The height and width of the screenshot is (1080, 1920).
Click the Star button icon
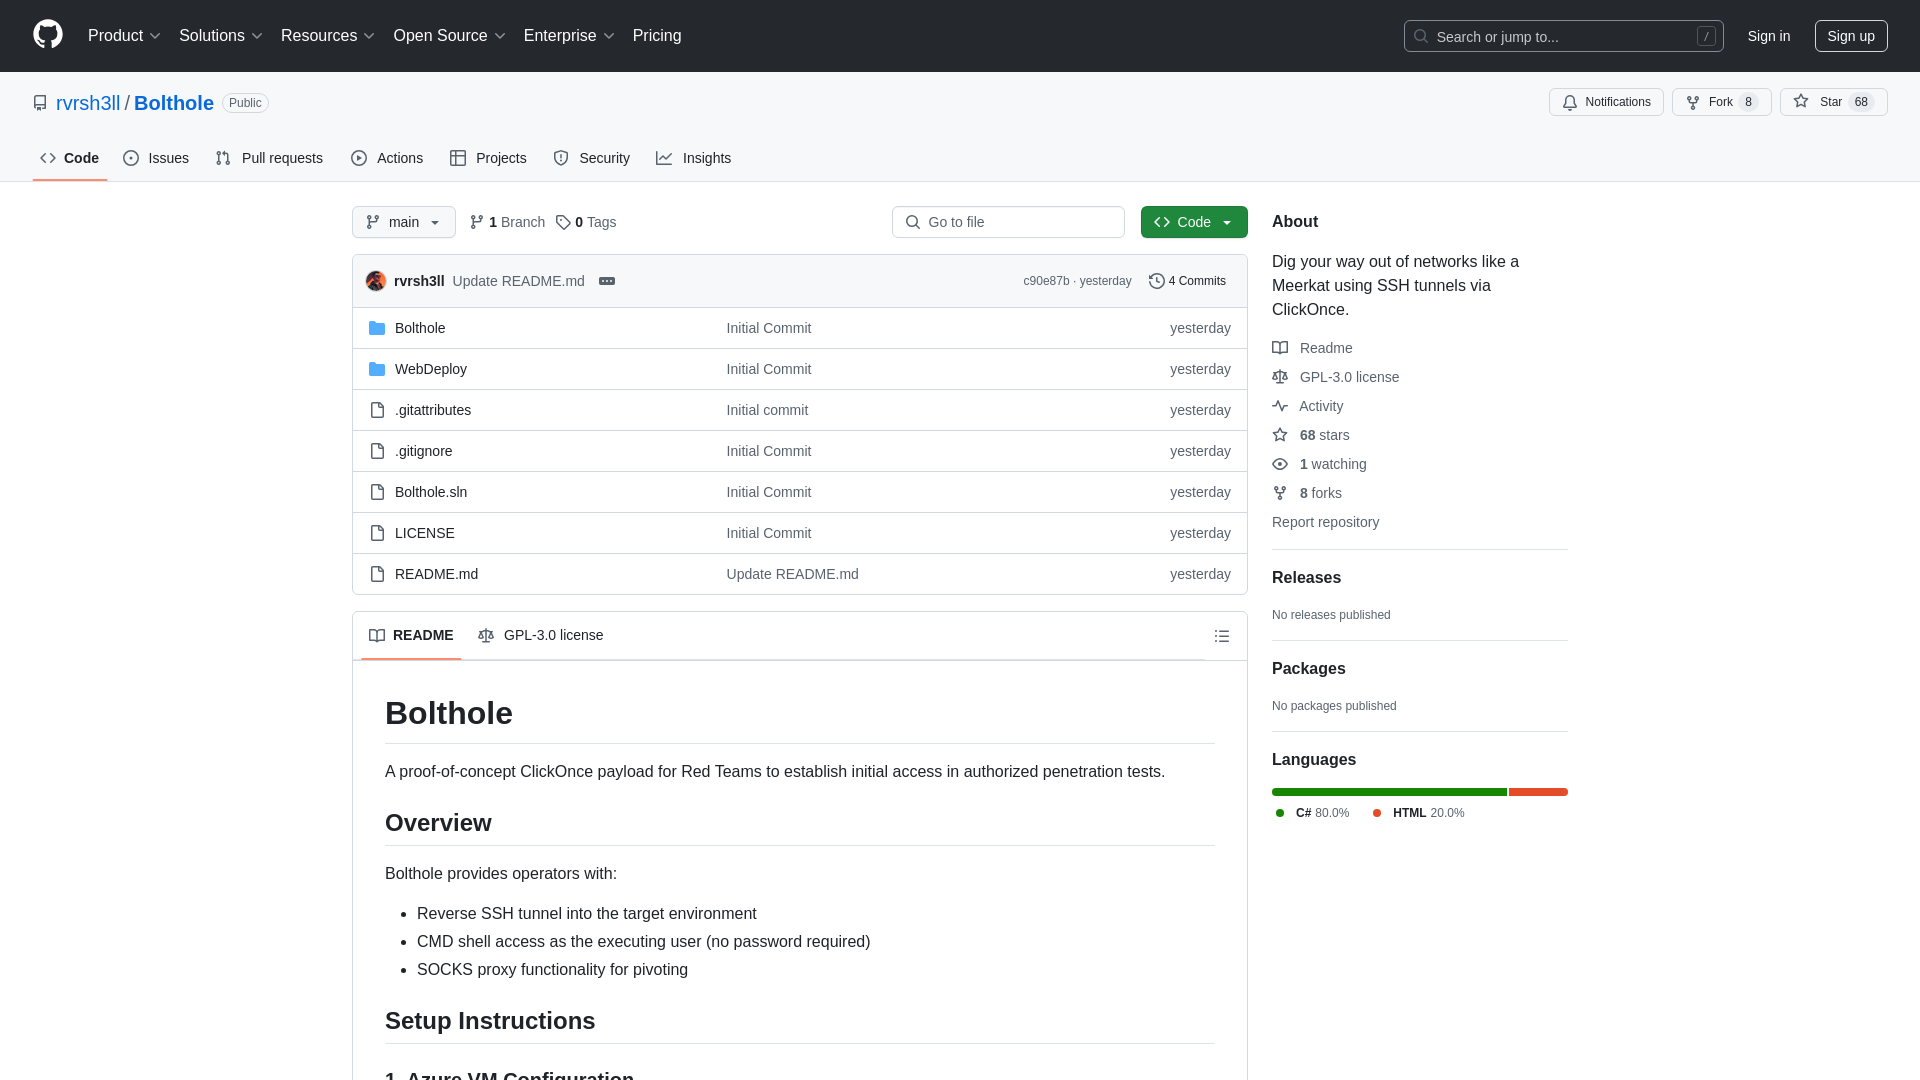point(1801,101)
